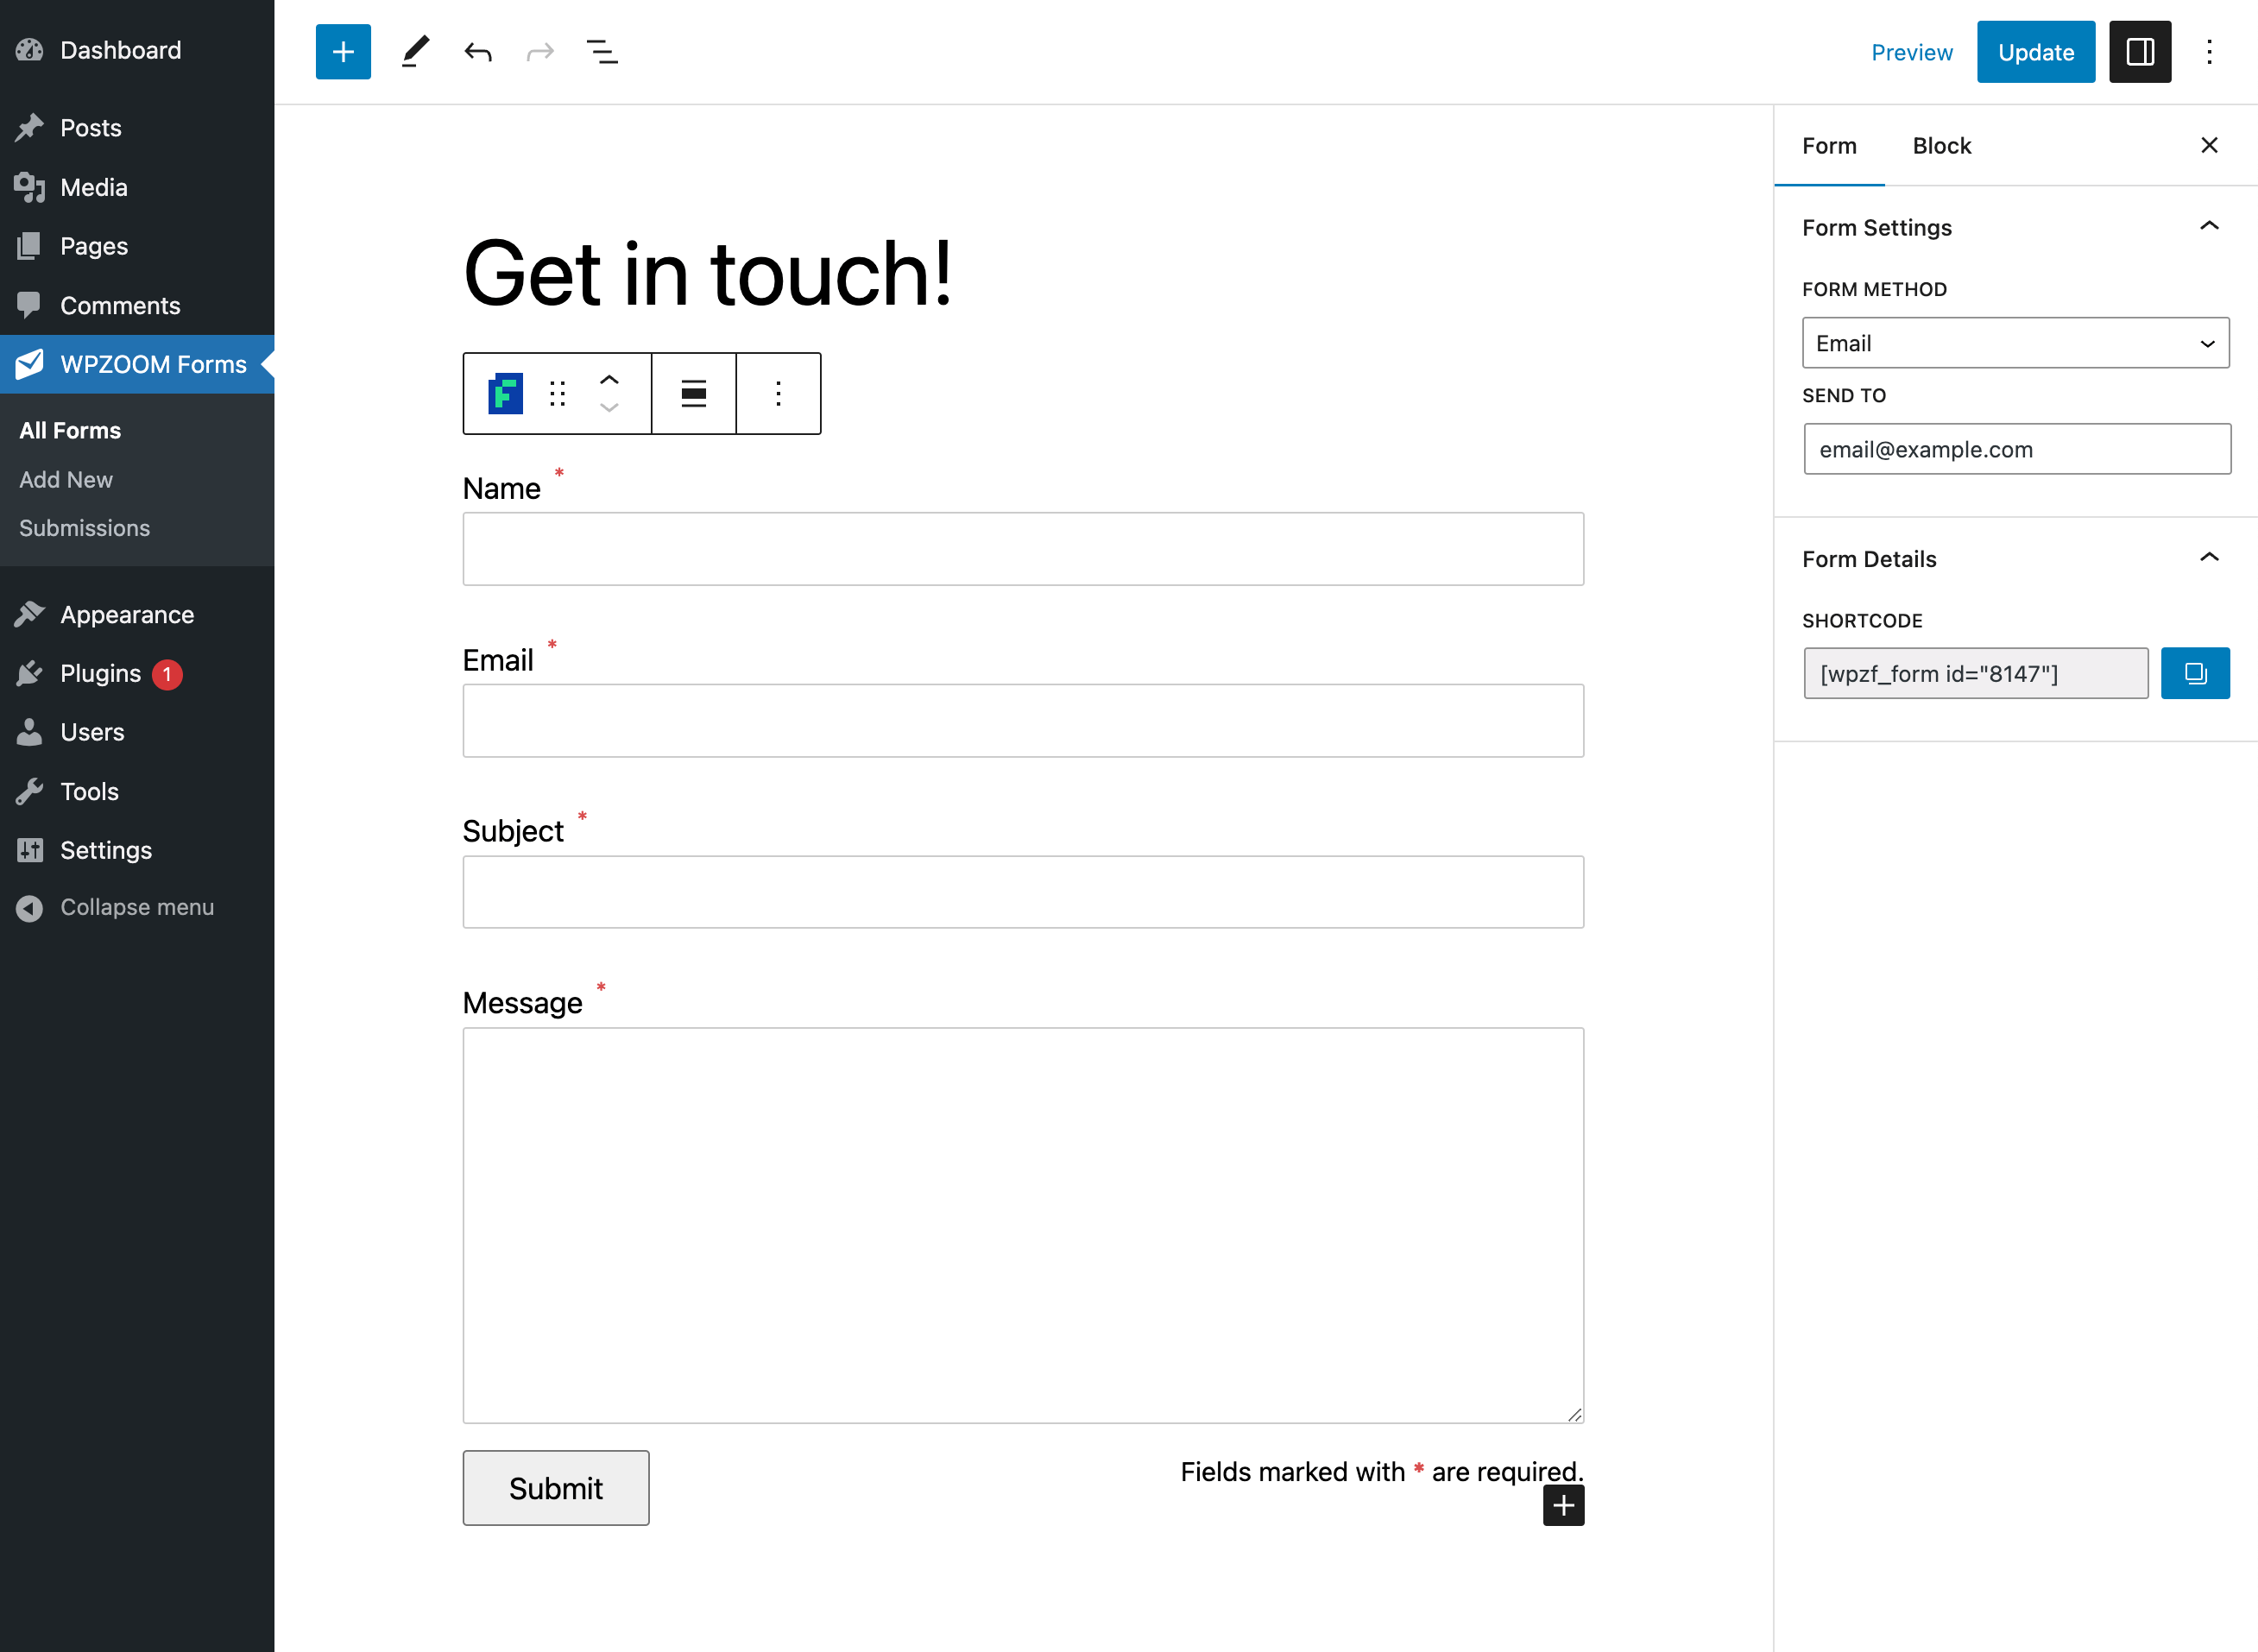Collapse the admin menu
The width and height of the screenshot is (2258, 1652).
pos(137,907)
